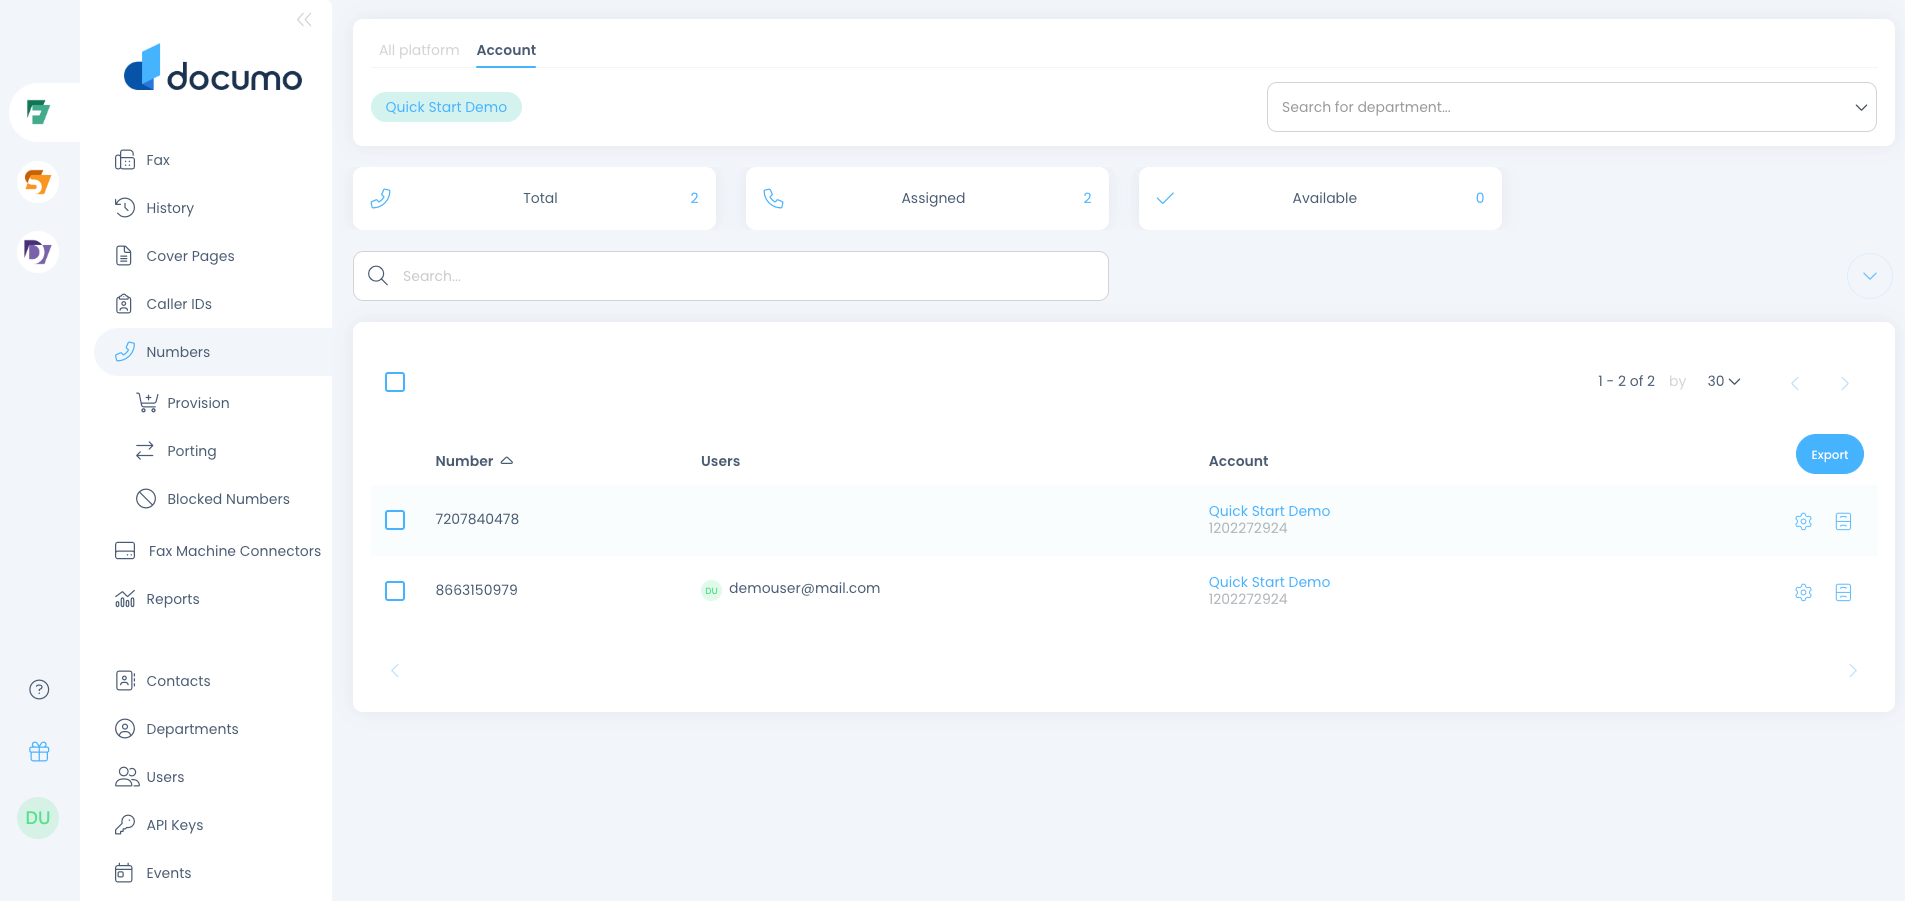
Task: Open Contacts in the sidebar
Action: 178,681
